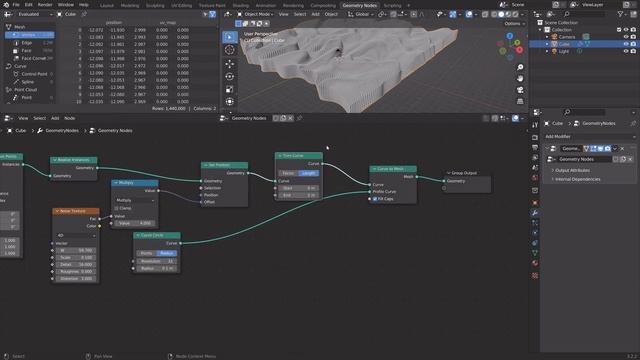
Task: Adjust the Value field on Multiply node
Action: 135,223
